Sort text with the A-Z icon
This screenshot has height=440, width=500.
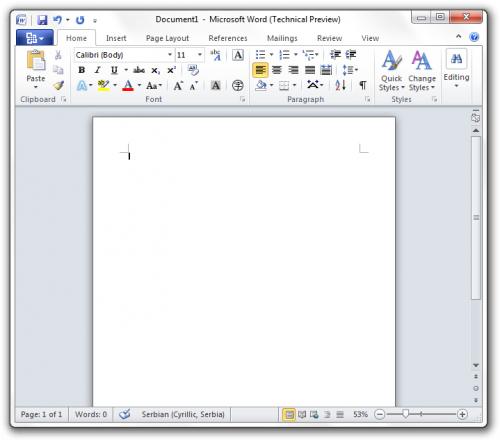[x=340, y=85]
